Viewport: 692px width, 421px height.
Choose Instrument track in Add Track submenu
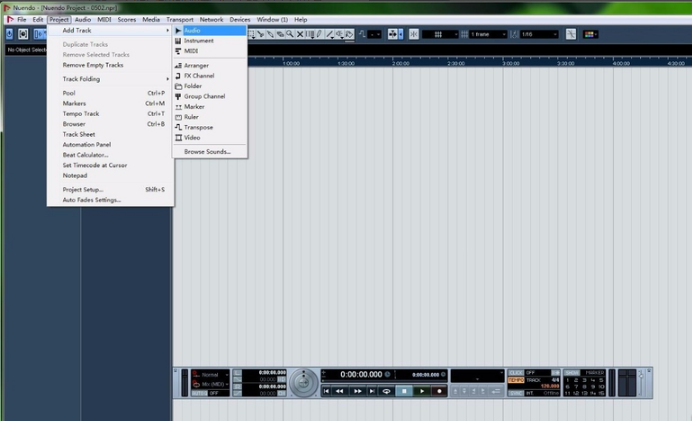(x=198, y=41)
